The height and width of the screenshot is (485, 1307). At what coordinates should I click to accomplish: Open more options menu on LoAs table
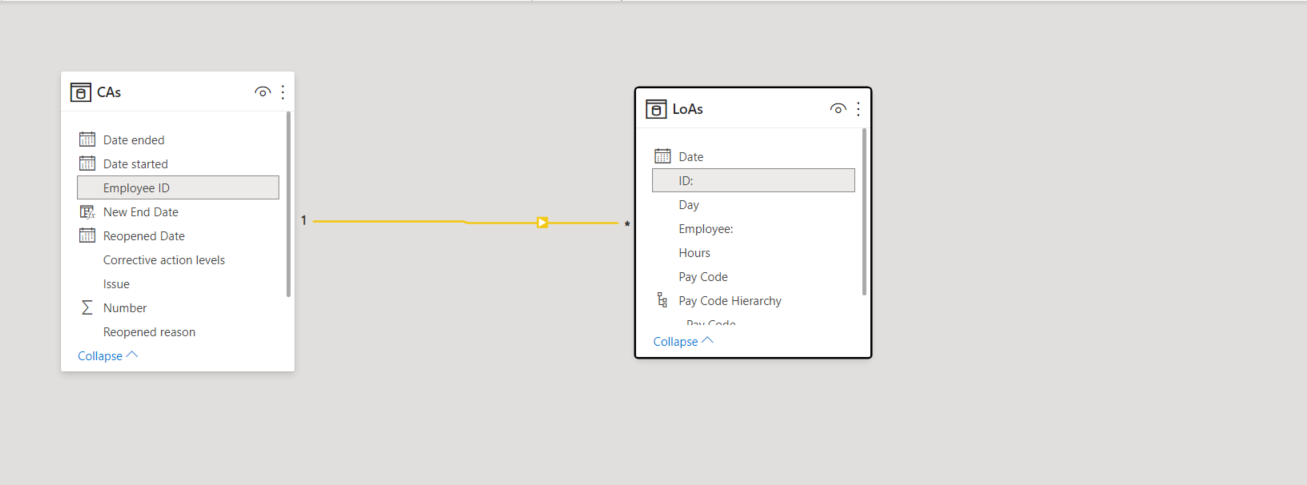[858, 109]
